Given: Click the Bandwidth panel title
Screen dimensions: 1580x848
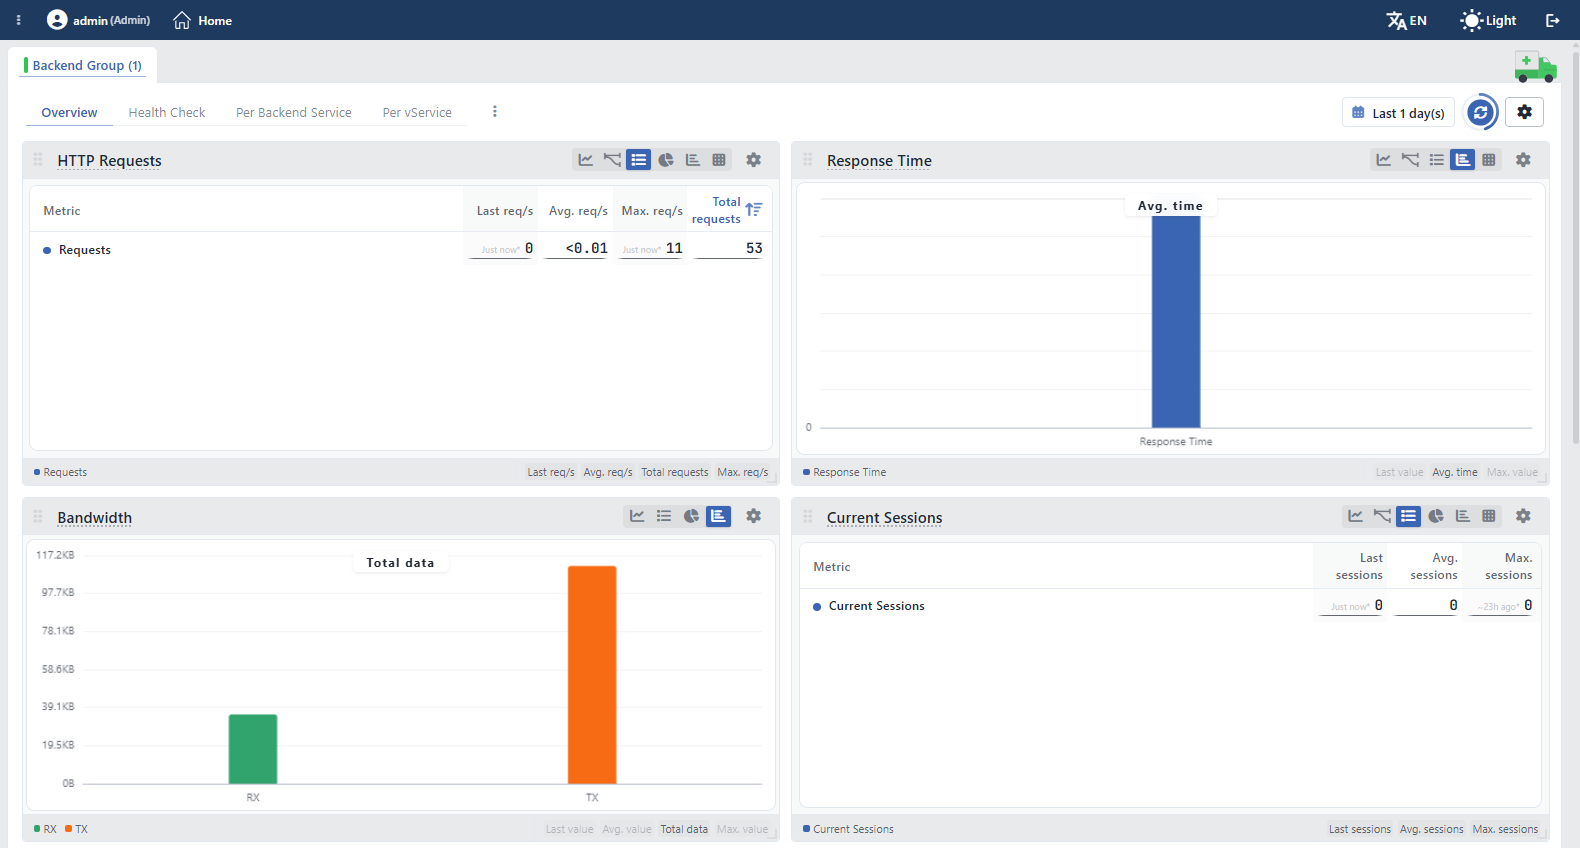Looking at the screenshot, I should tap(95, 518).
